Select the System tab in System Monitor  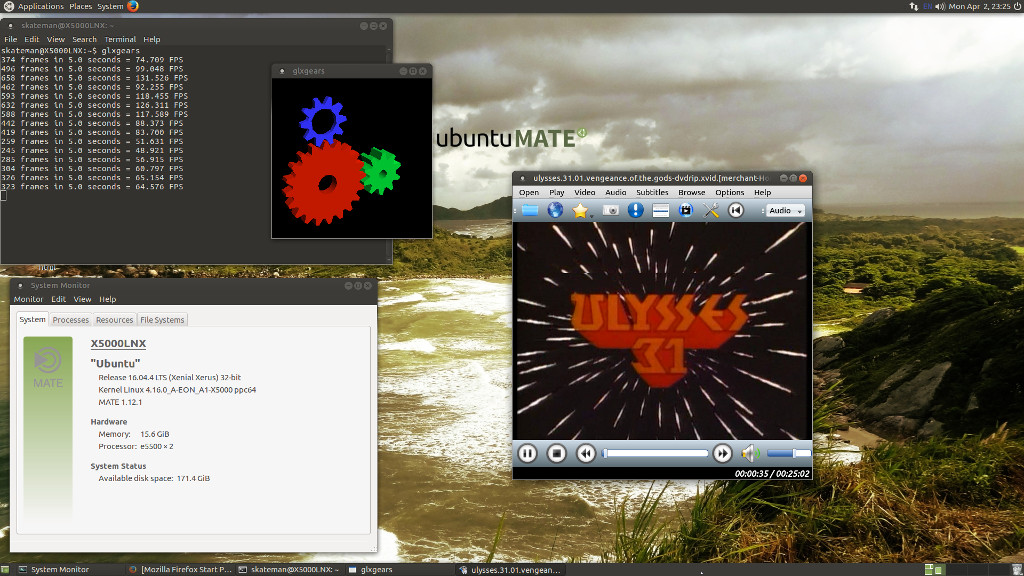[32, 319]
